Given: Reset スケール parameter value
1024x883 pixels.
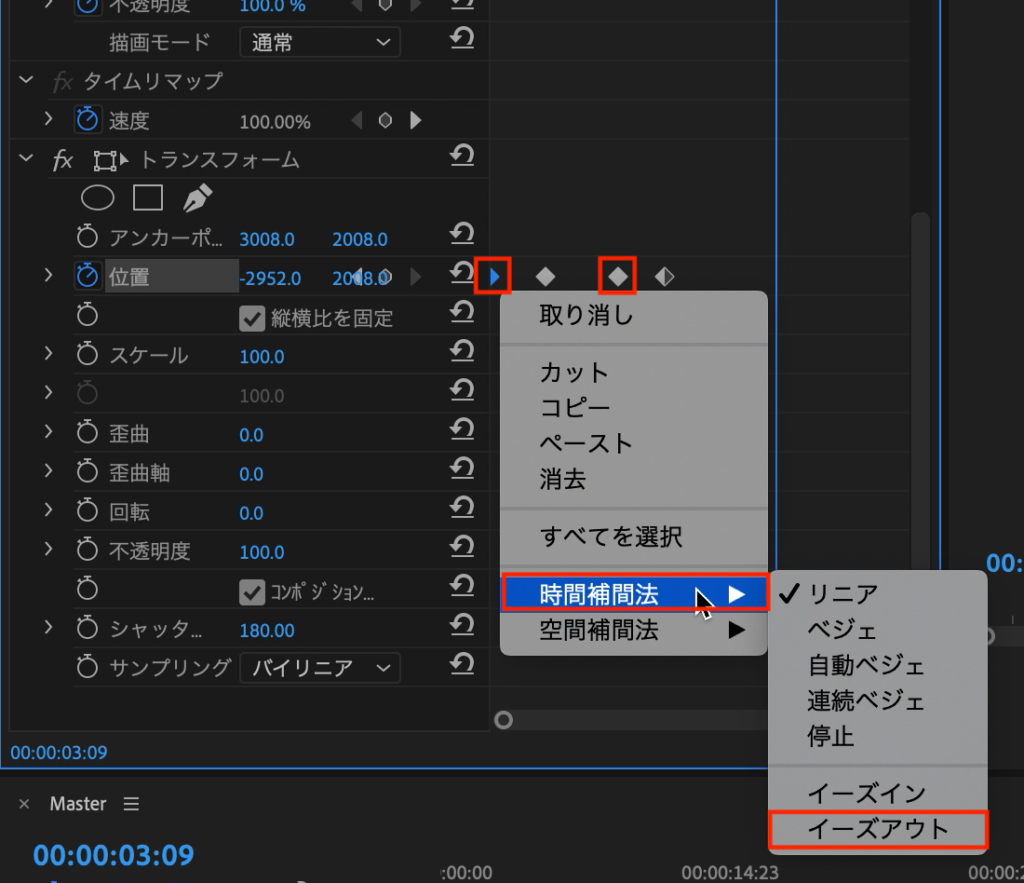Looking at the screenshot, I should (462, 351).
